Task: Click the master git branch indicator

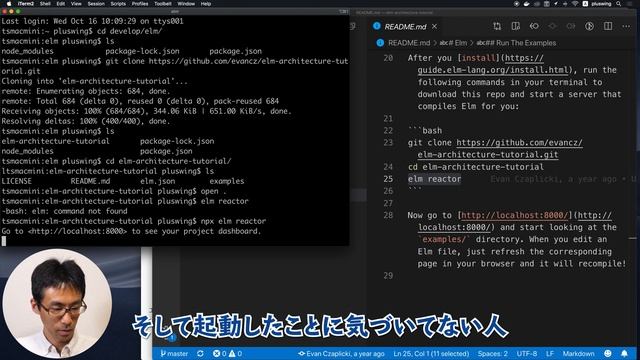Action: [x=174, y=353]
